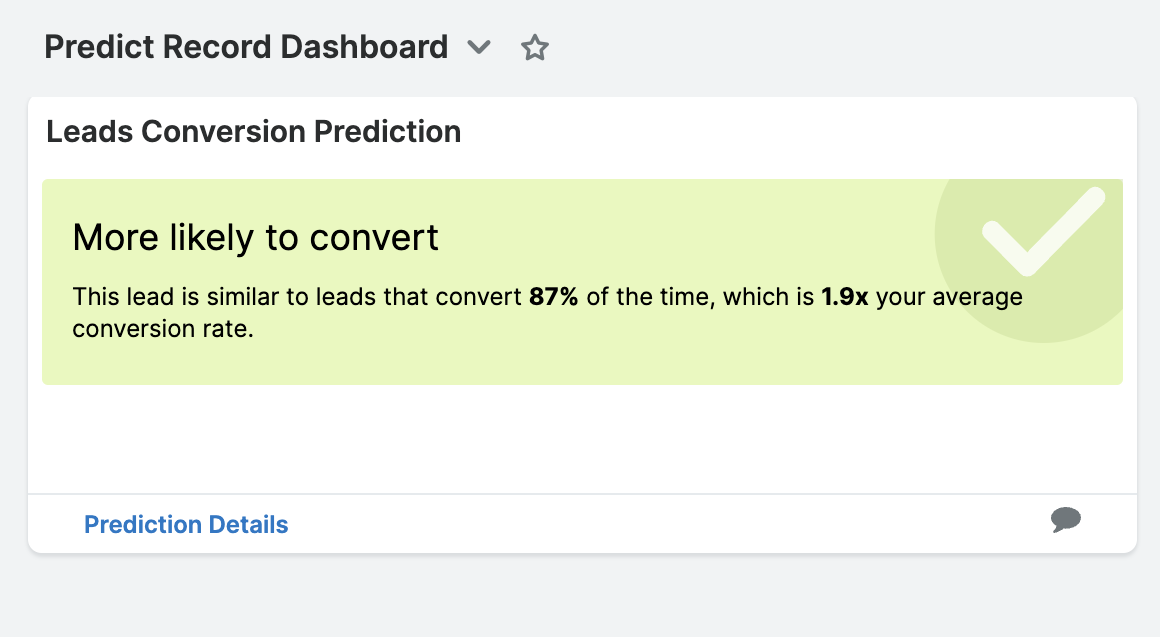Click the words "conversion rate." in the banner

164,328
